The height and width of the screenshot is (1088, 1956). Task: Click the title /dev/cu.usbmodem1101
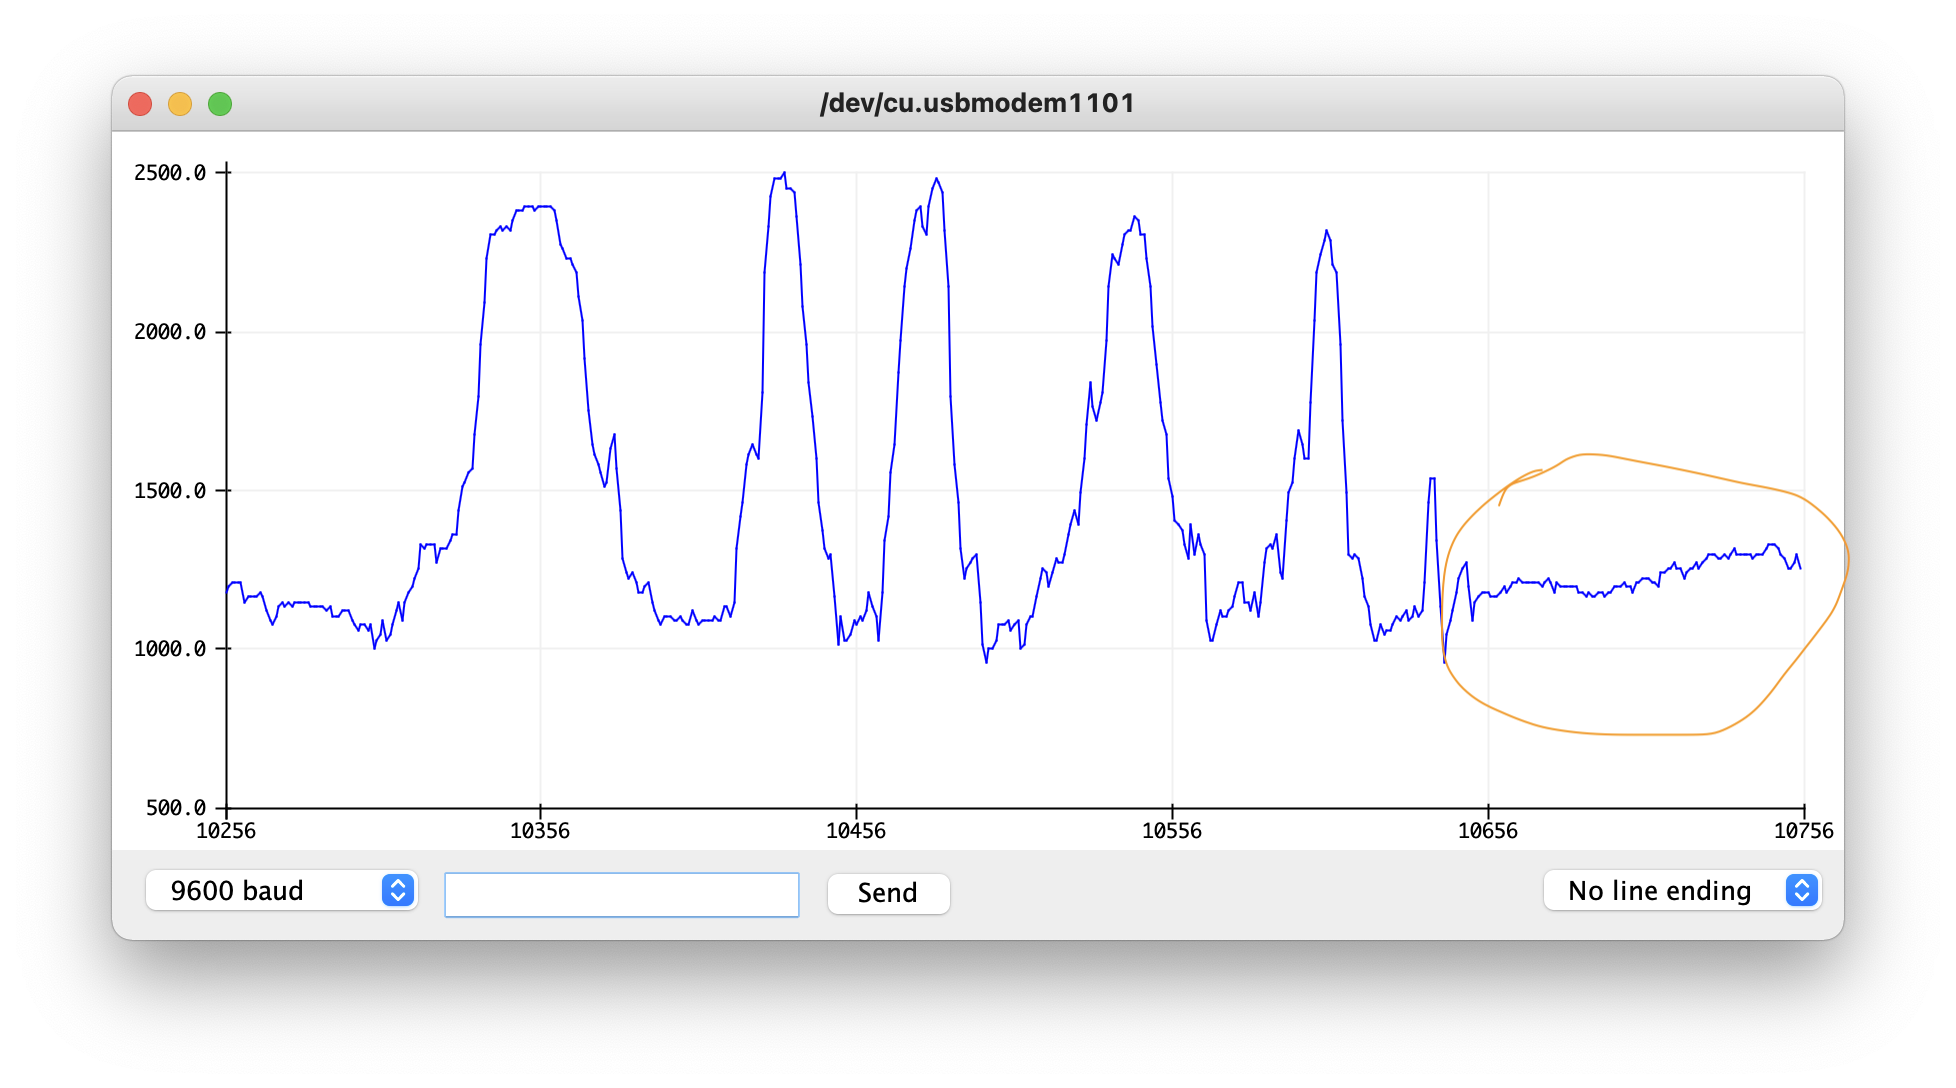coord(977,101)
